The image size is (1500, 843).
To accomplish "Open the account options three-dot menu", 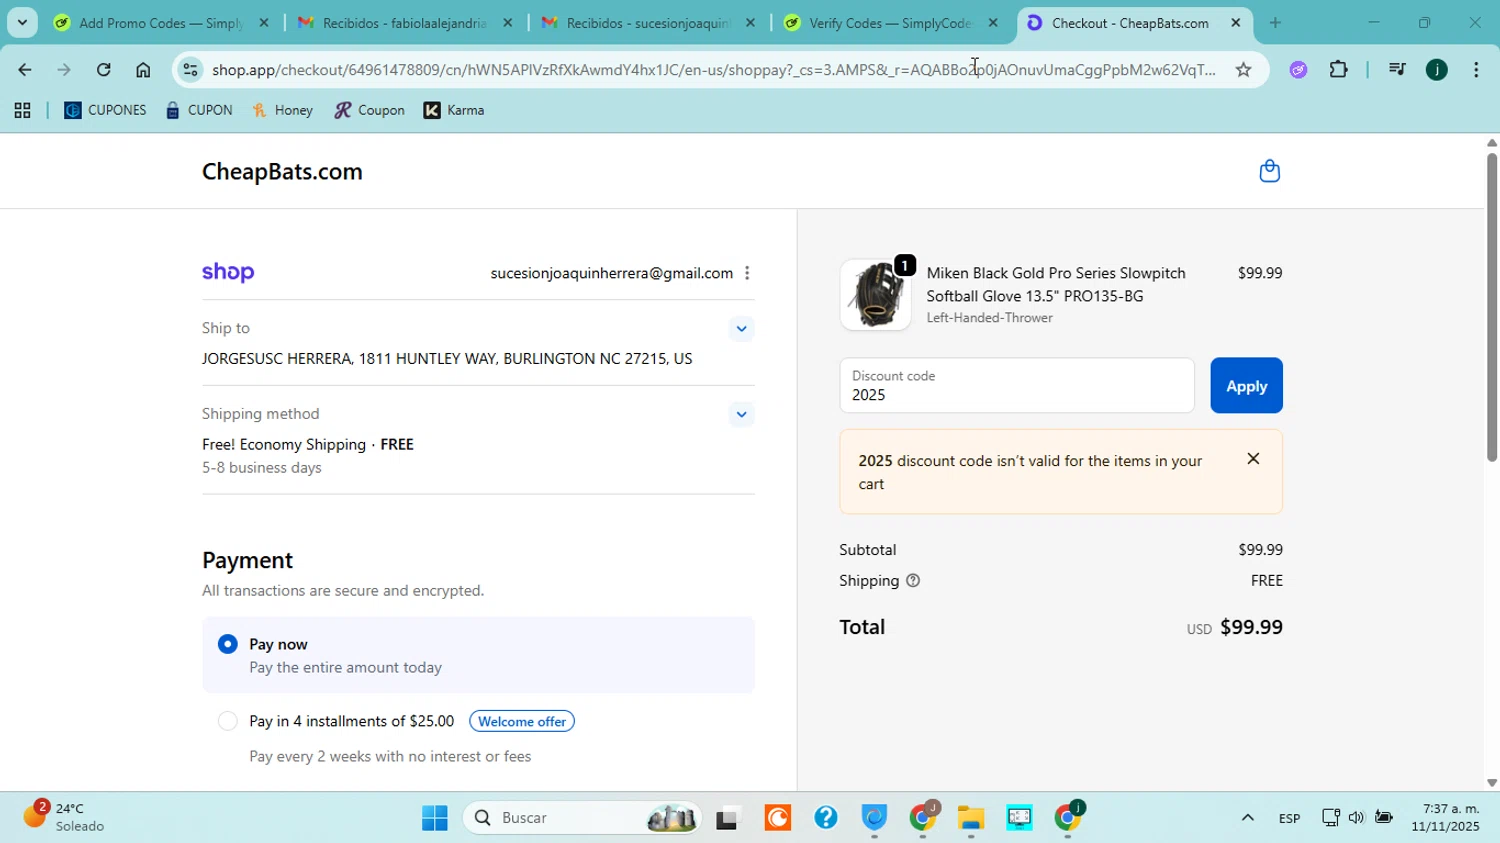I will tap(747, 273).
